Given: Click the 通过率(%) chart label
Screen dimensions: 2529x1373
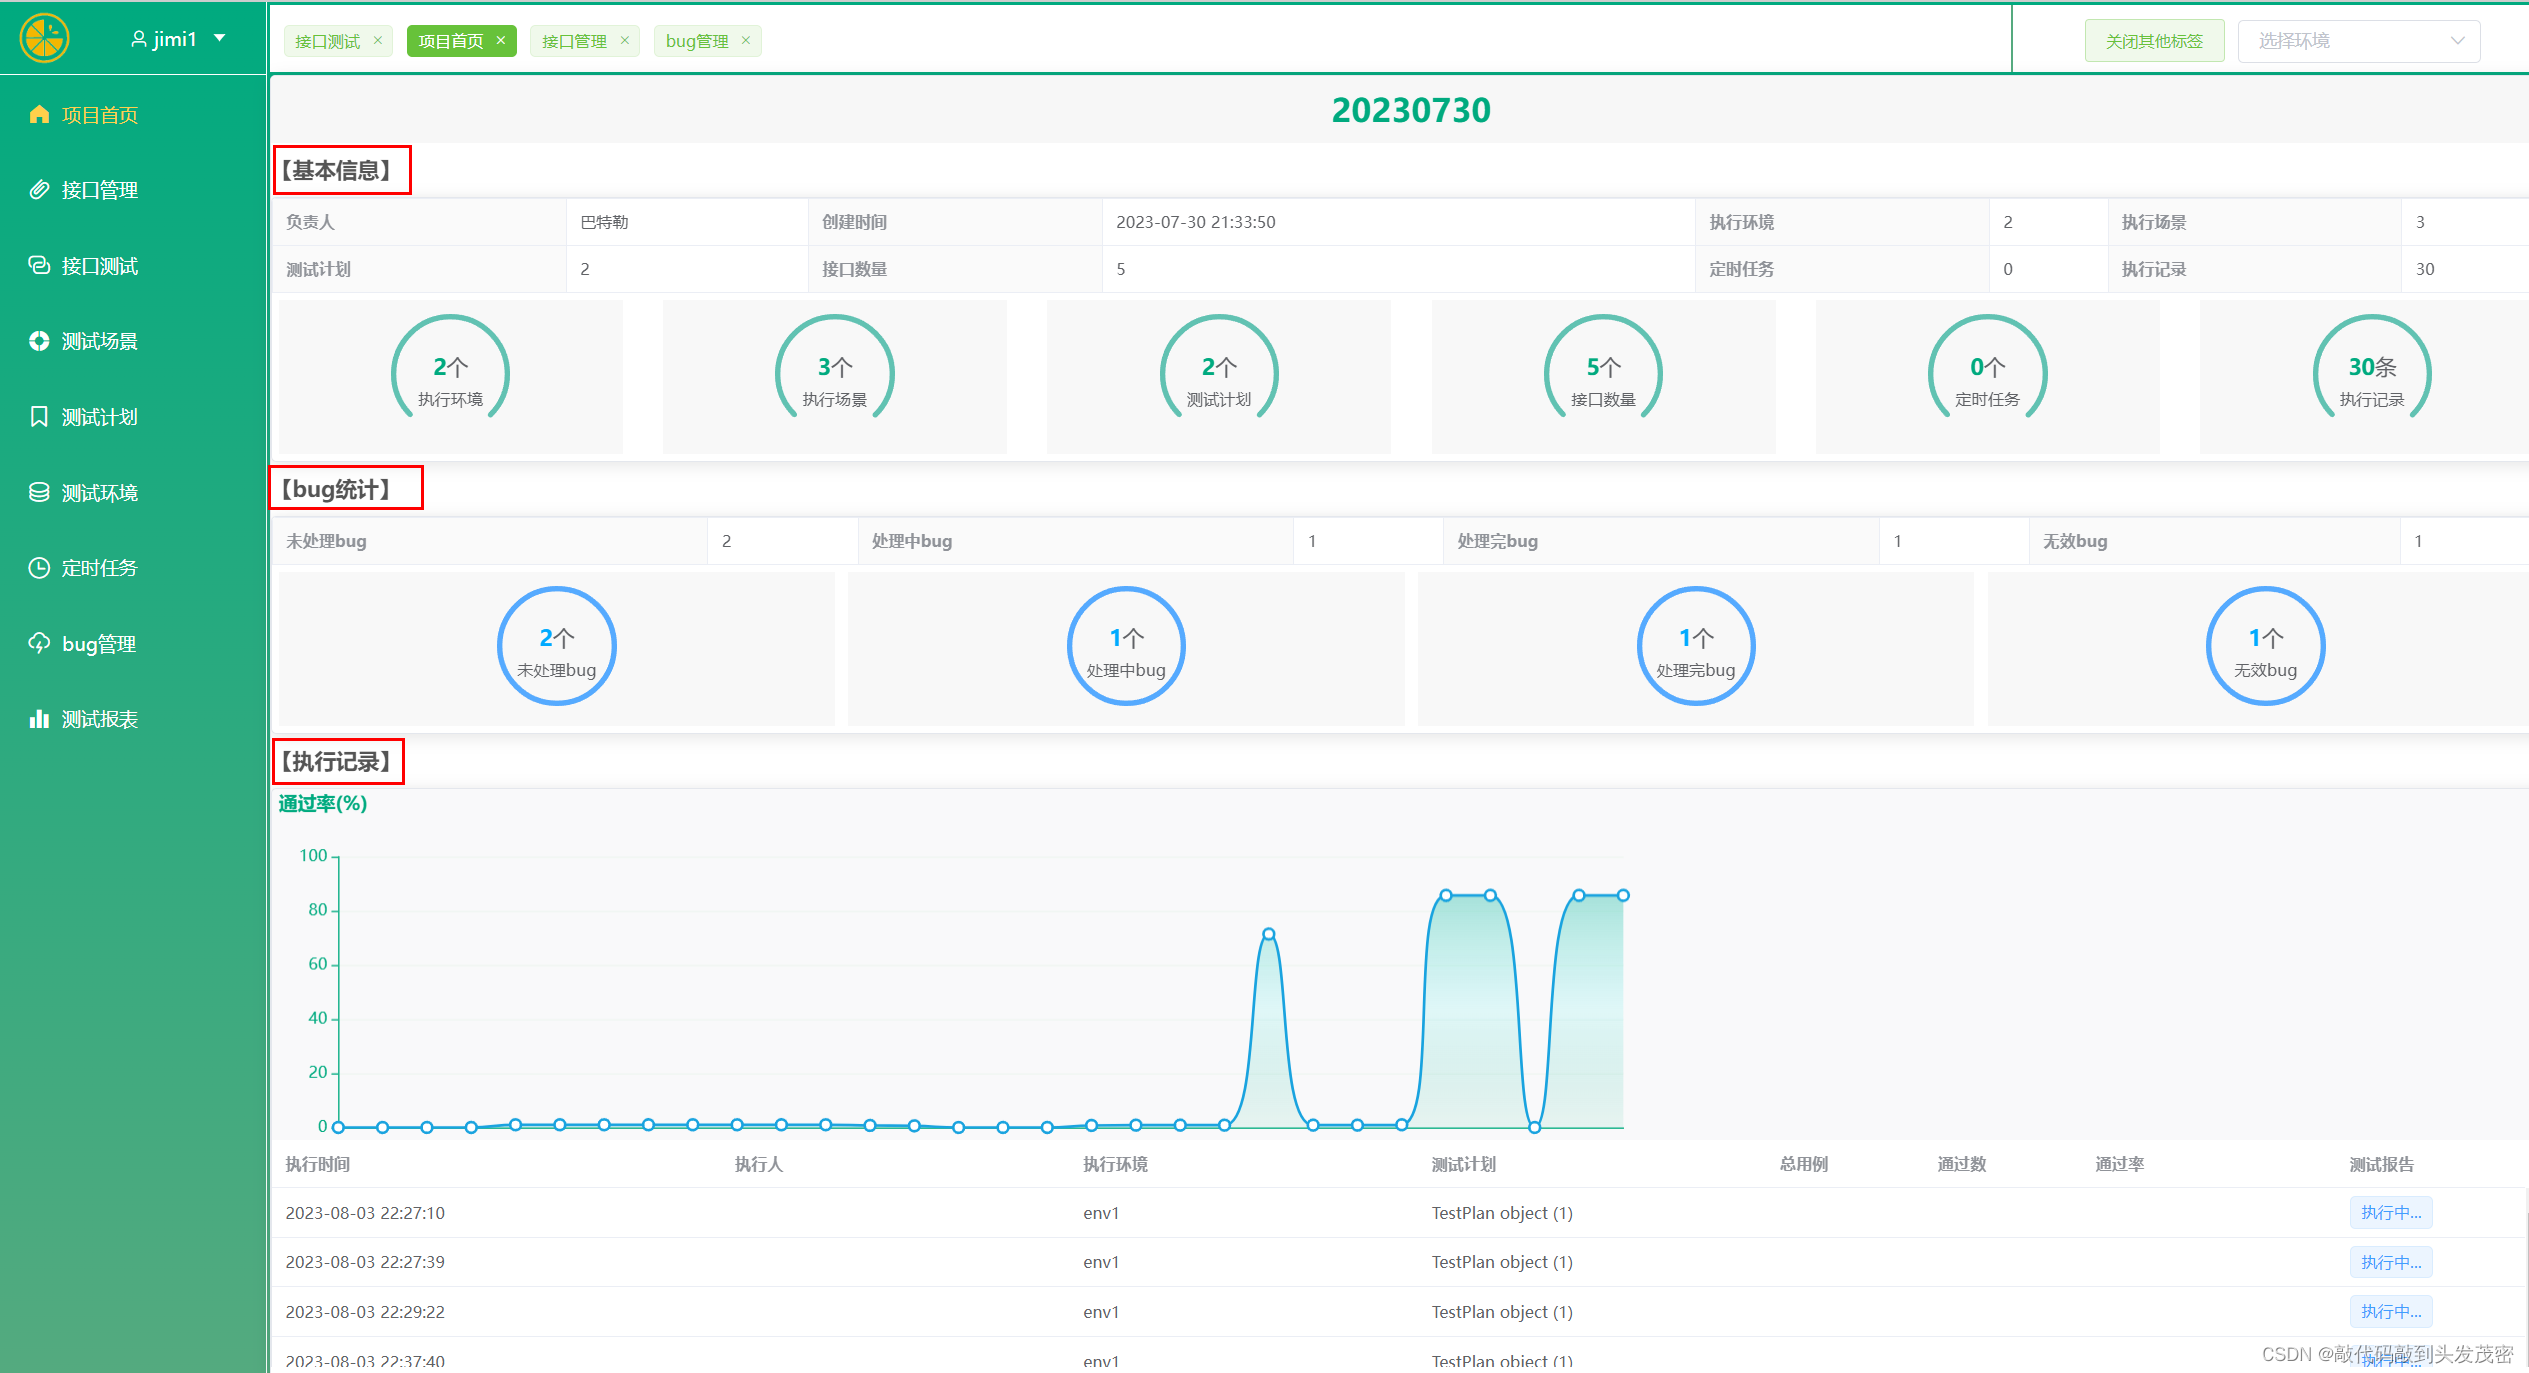Looking at the screenshot, I should coord(323,803).
